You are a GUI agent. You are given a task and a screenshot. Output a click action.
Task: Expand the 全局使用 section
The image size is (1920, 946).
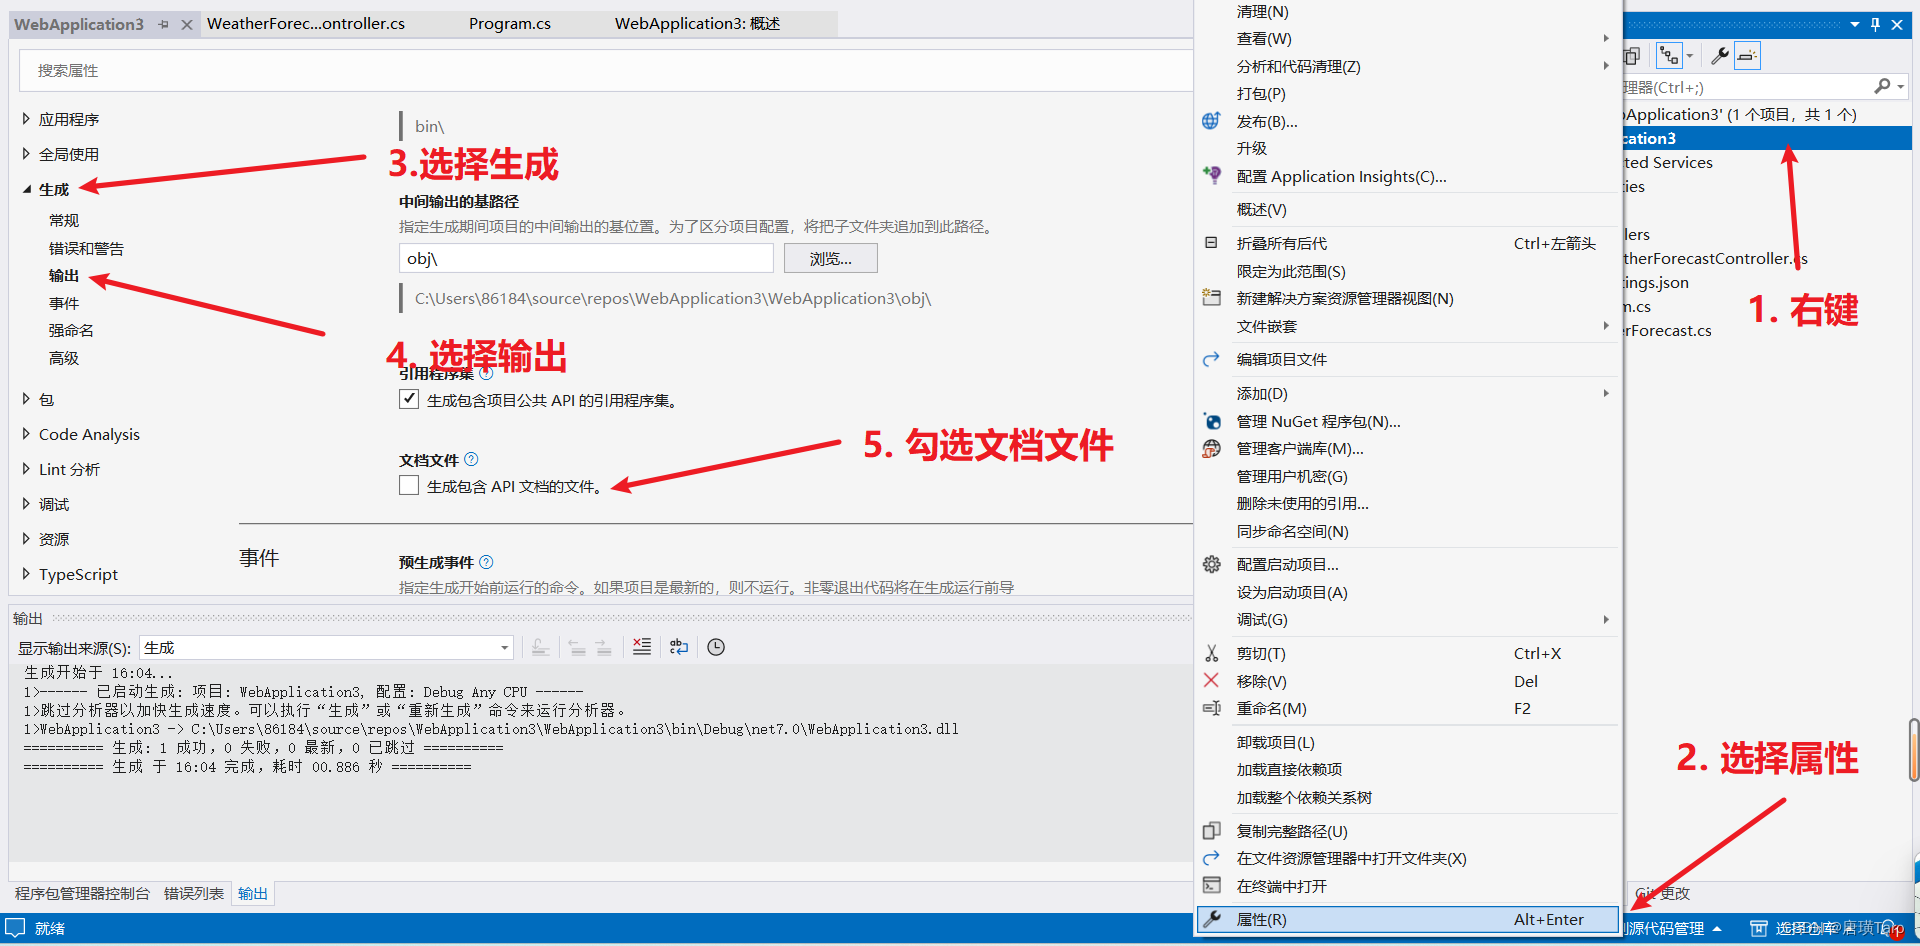point(26,154)
